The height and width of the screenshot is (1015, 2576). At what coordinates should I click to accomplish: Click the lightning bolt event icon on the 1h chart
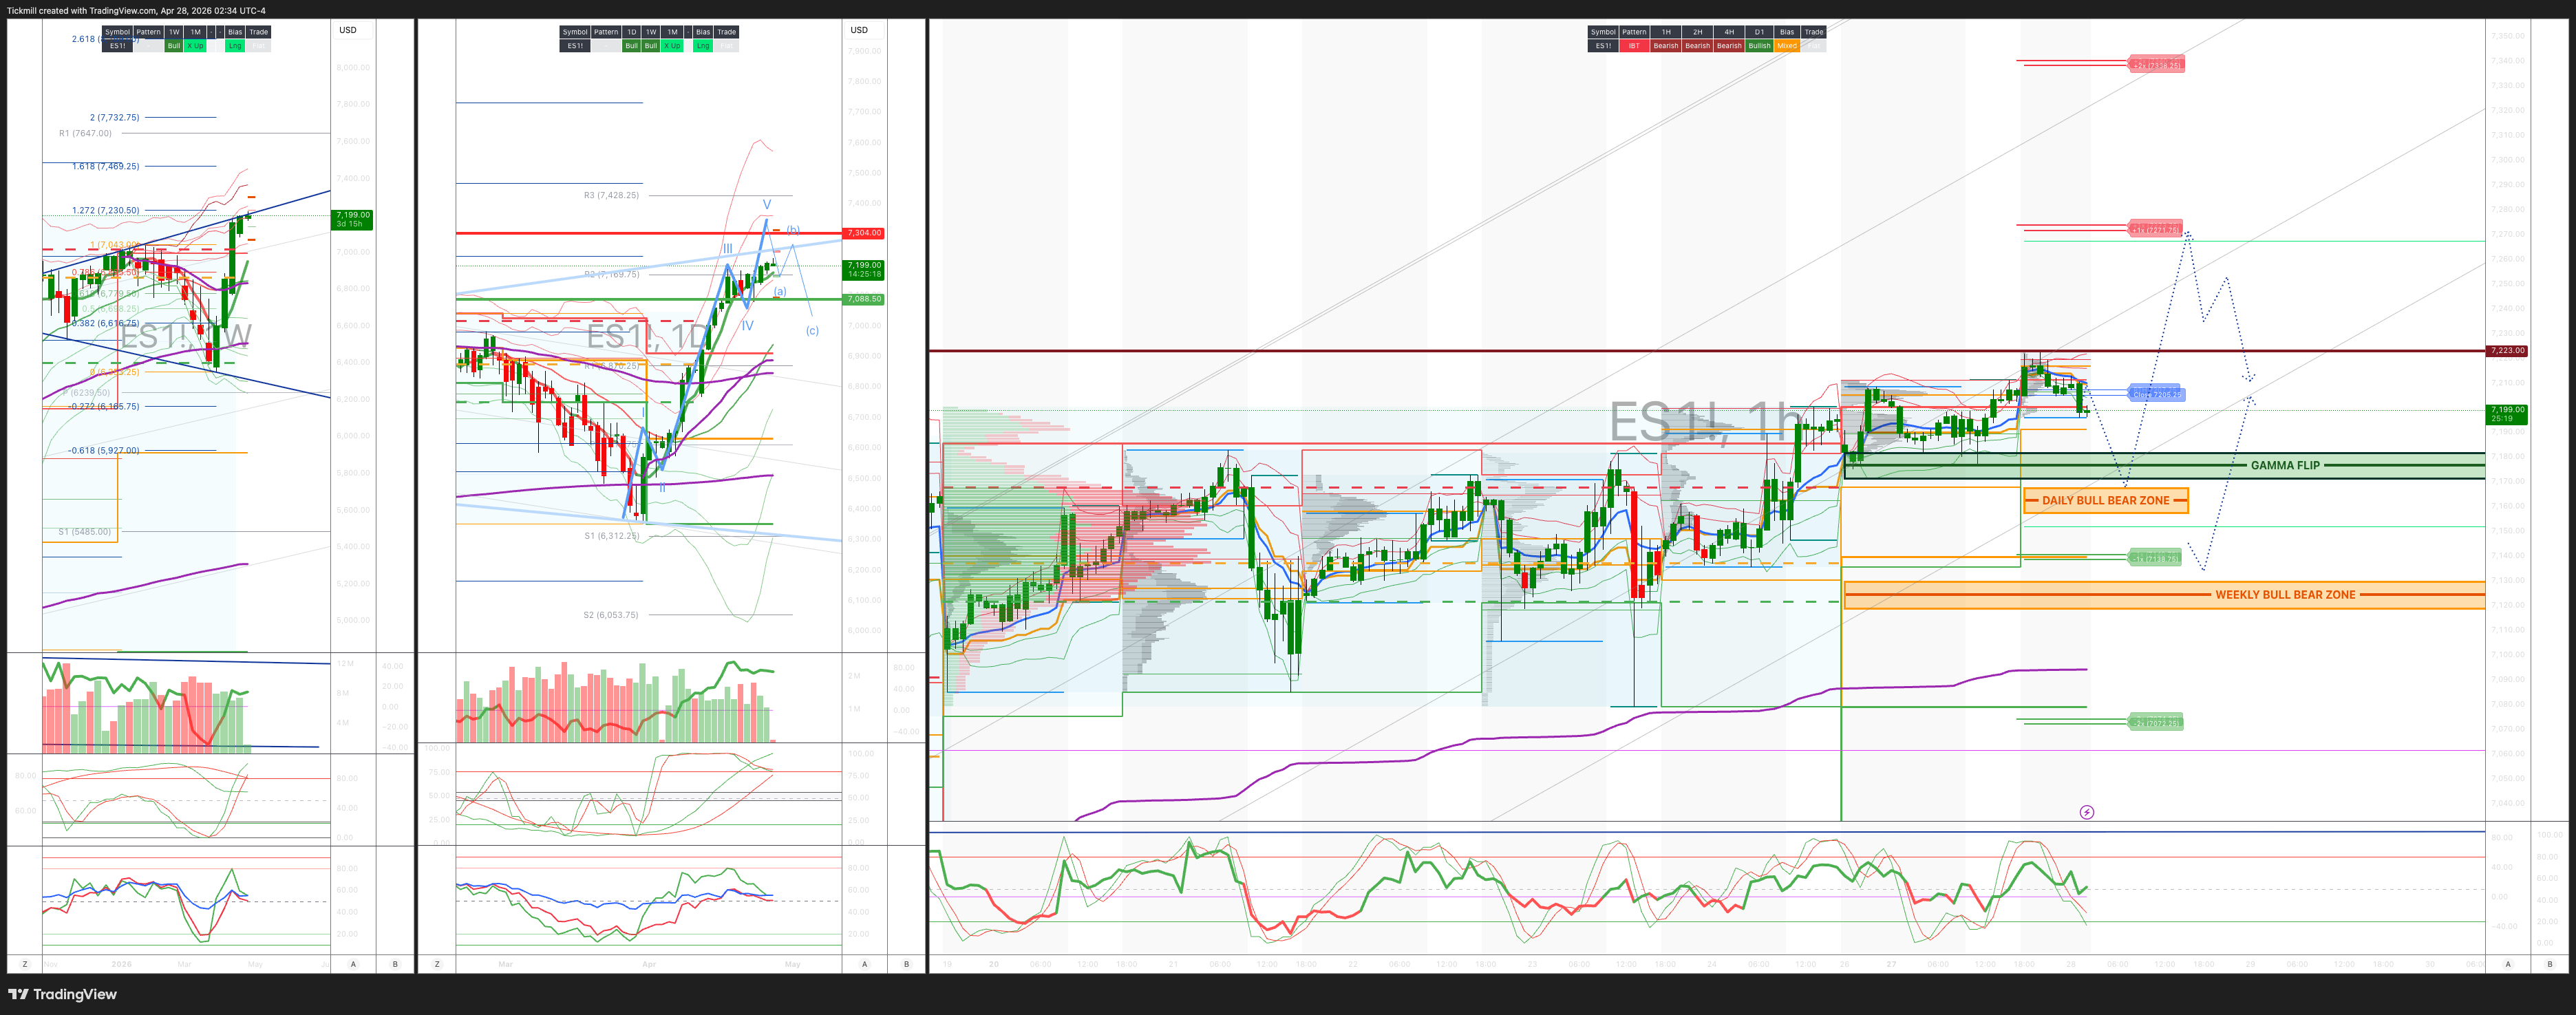pyautogui.click(x=2086, y=812)
